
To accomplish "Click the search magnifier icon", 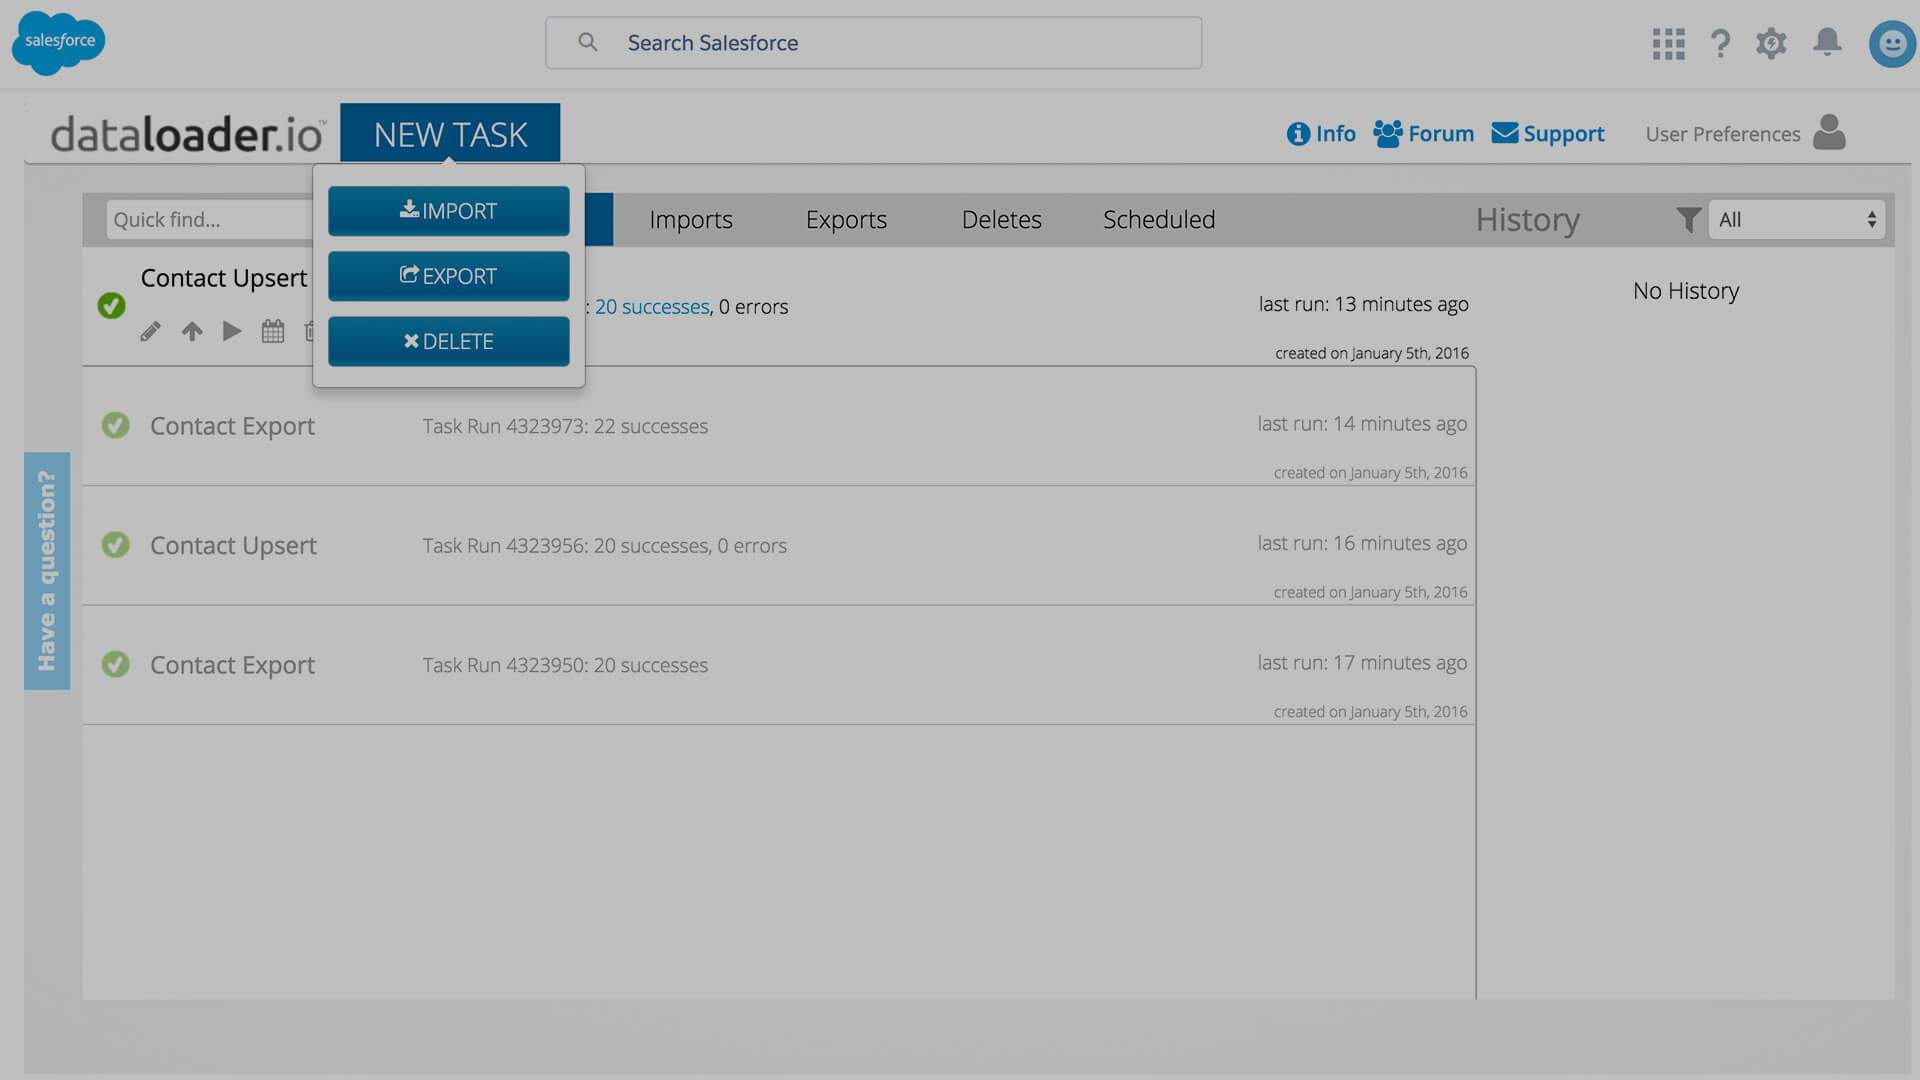I will [588, 42].
